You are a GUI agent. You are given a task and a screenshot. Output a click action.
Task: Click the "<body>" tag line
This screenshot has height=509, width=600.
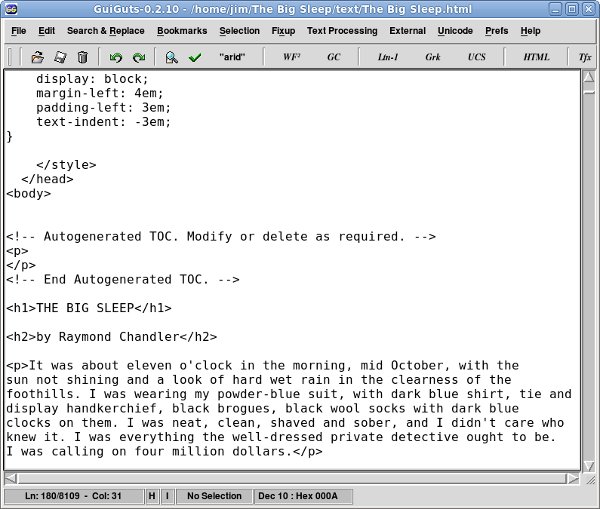coord(28,194)
